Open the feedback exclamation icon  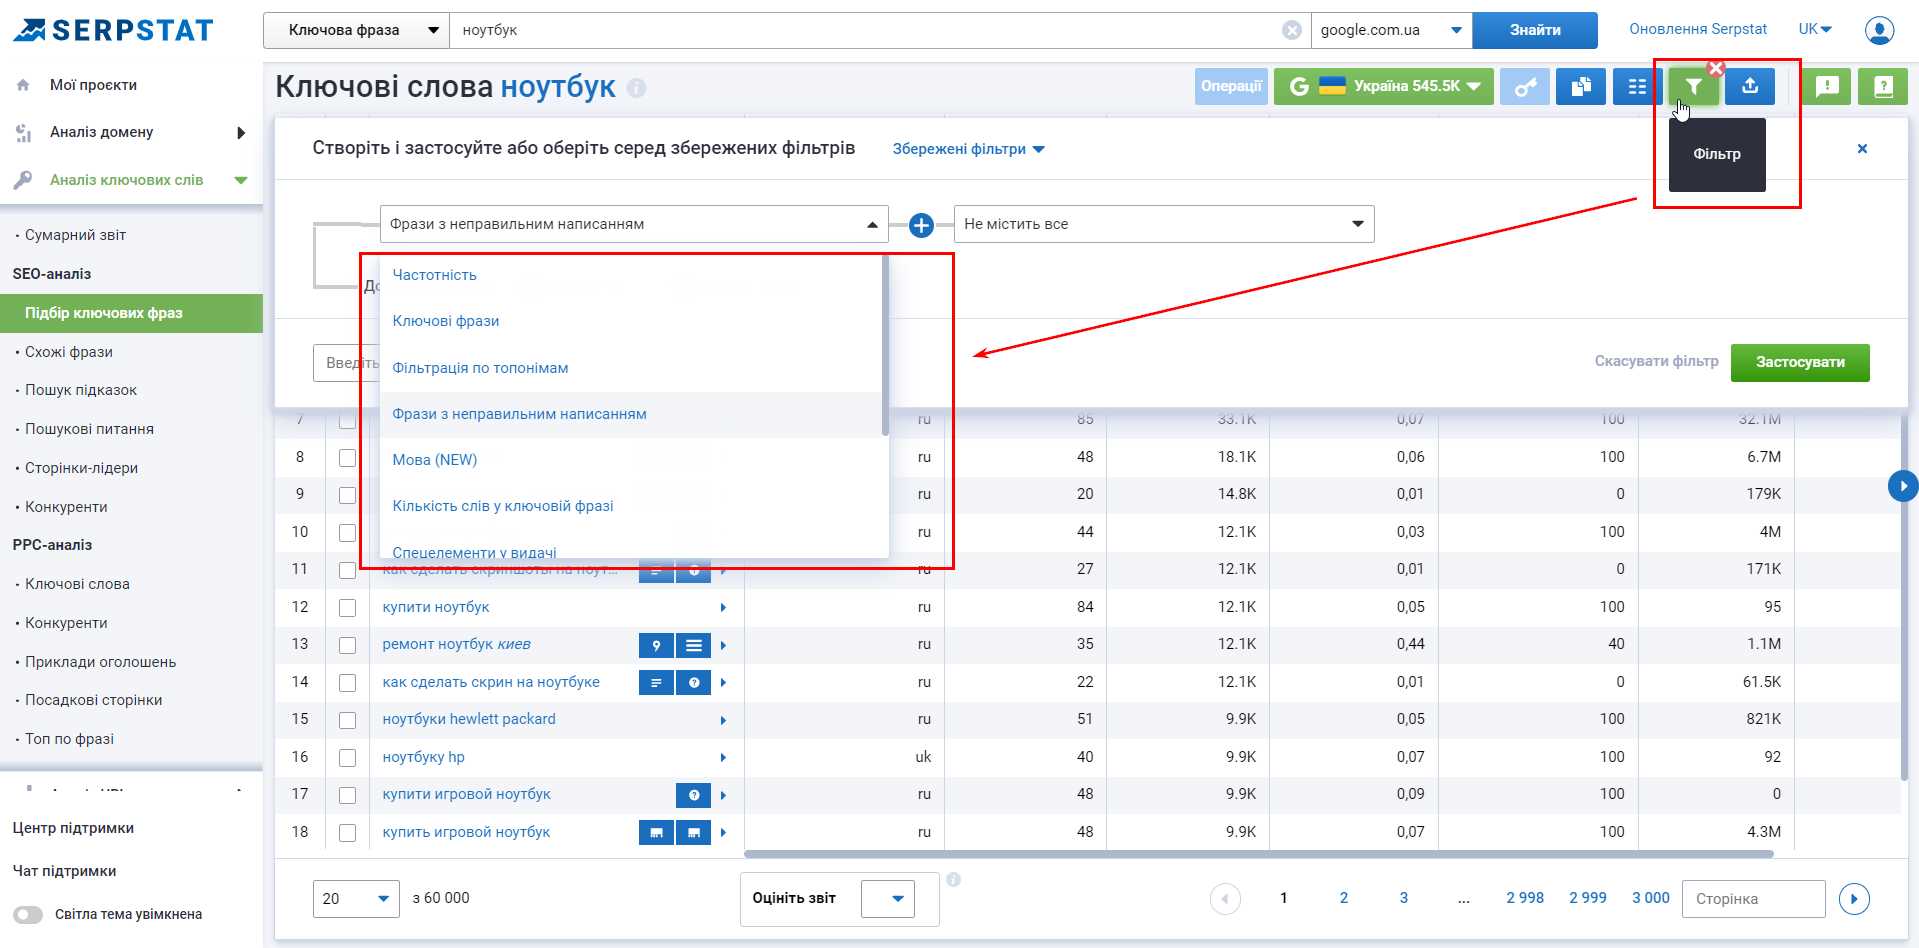click(x=1827, y=87)
